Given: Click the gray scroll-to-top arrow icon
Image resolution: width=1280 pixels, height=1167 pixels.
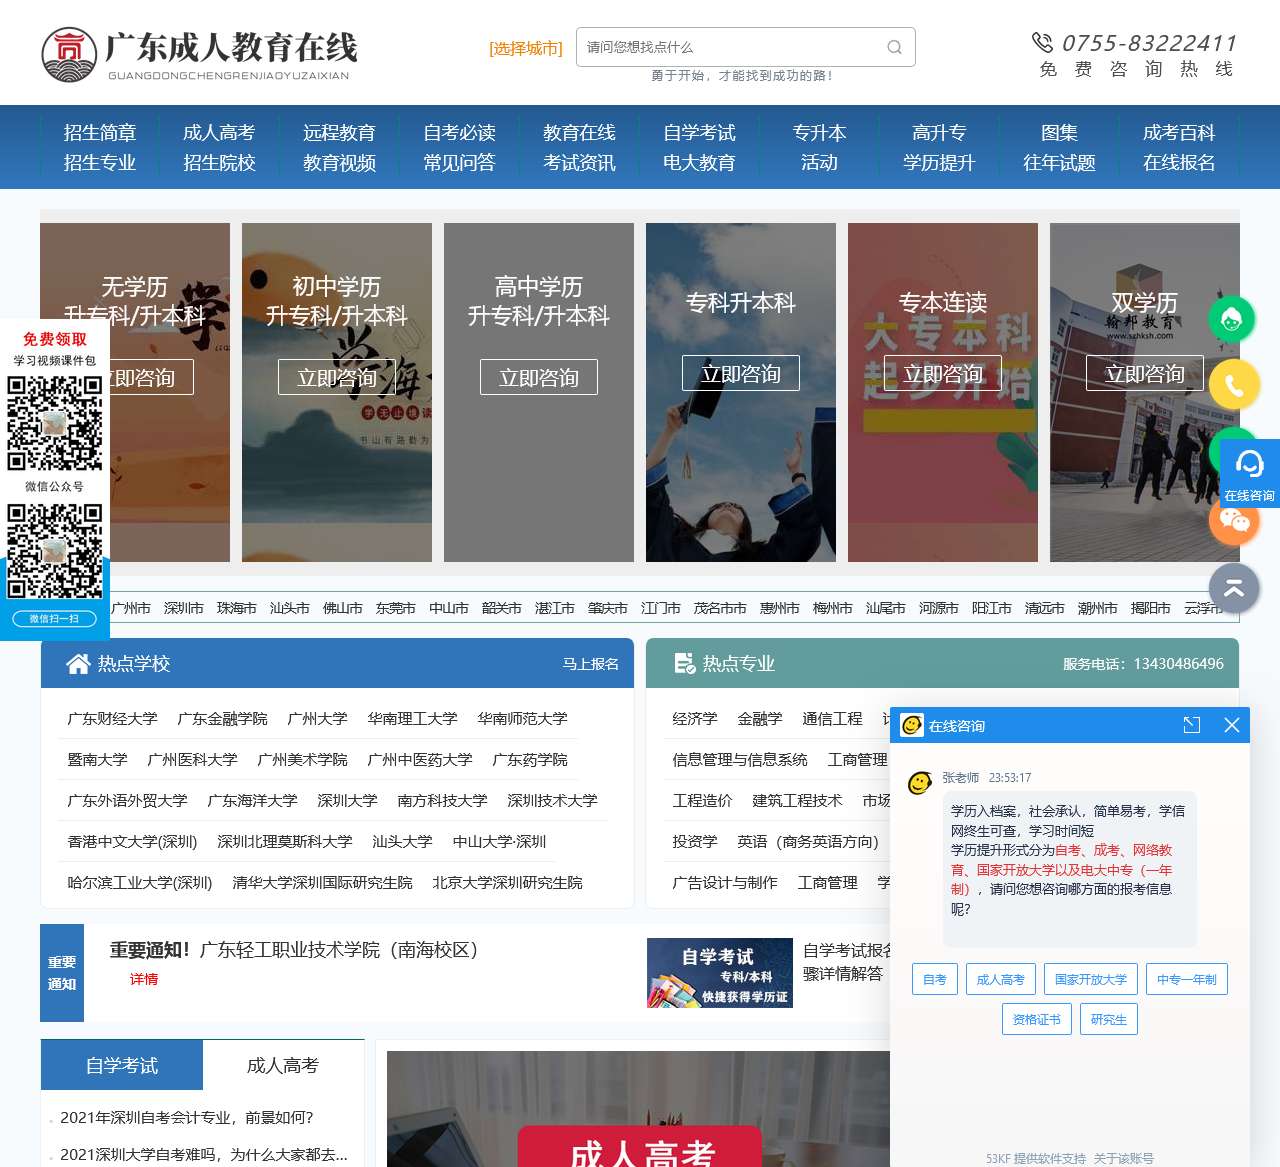Looking at the screenshot, I should coord(1233,588).
